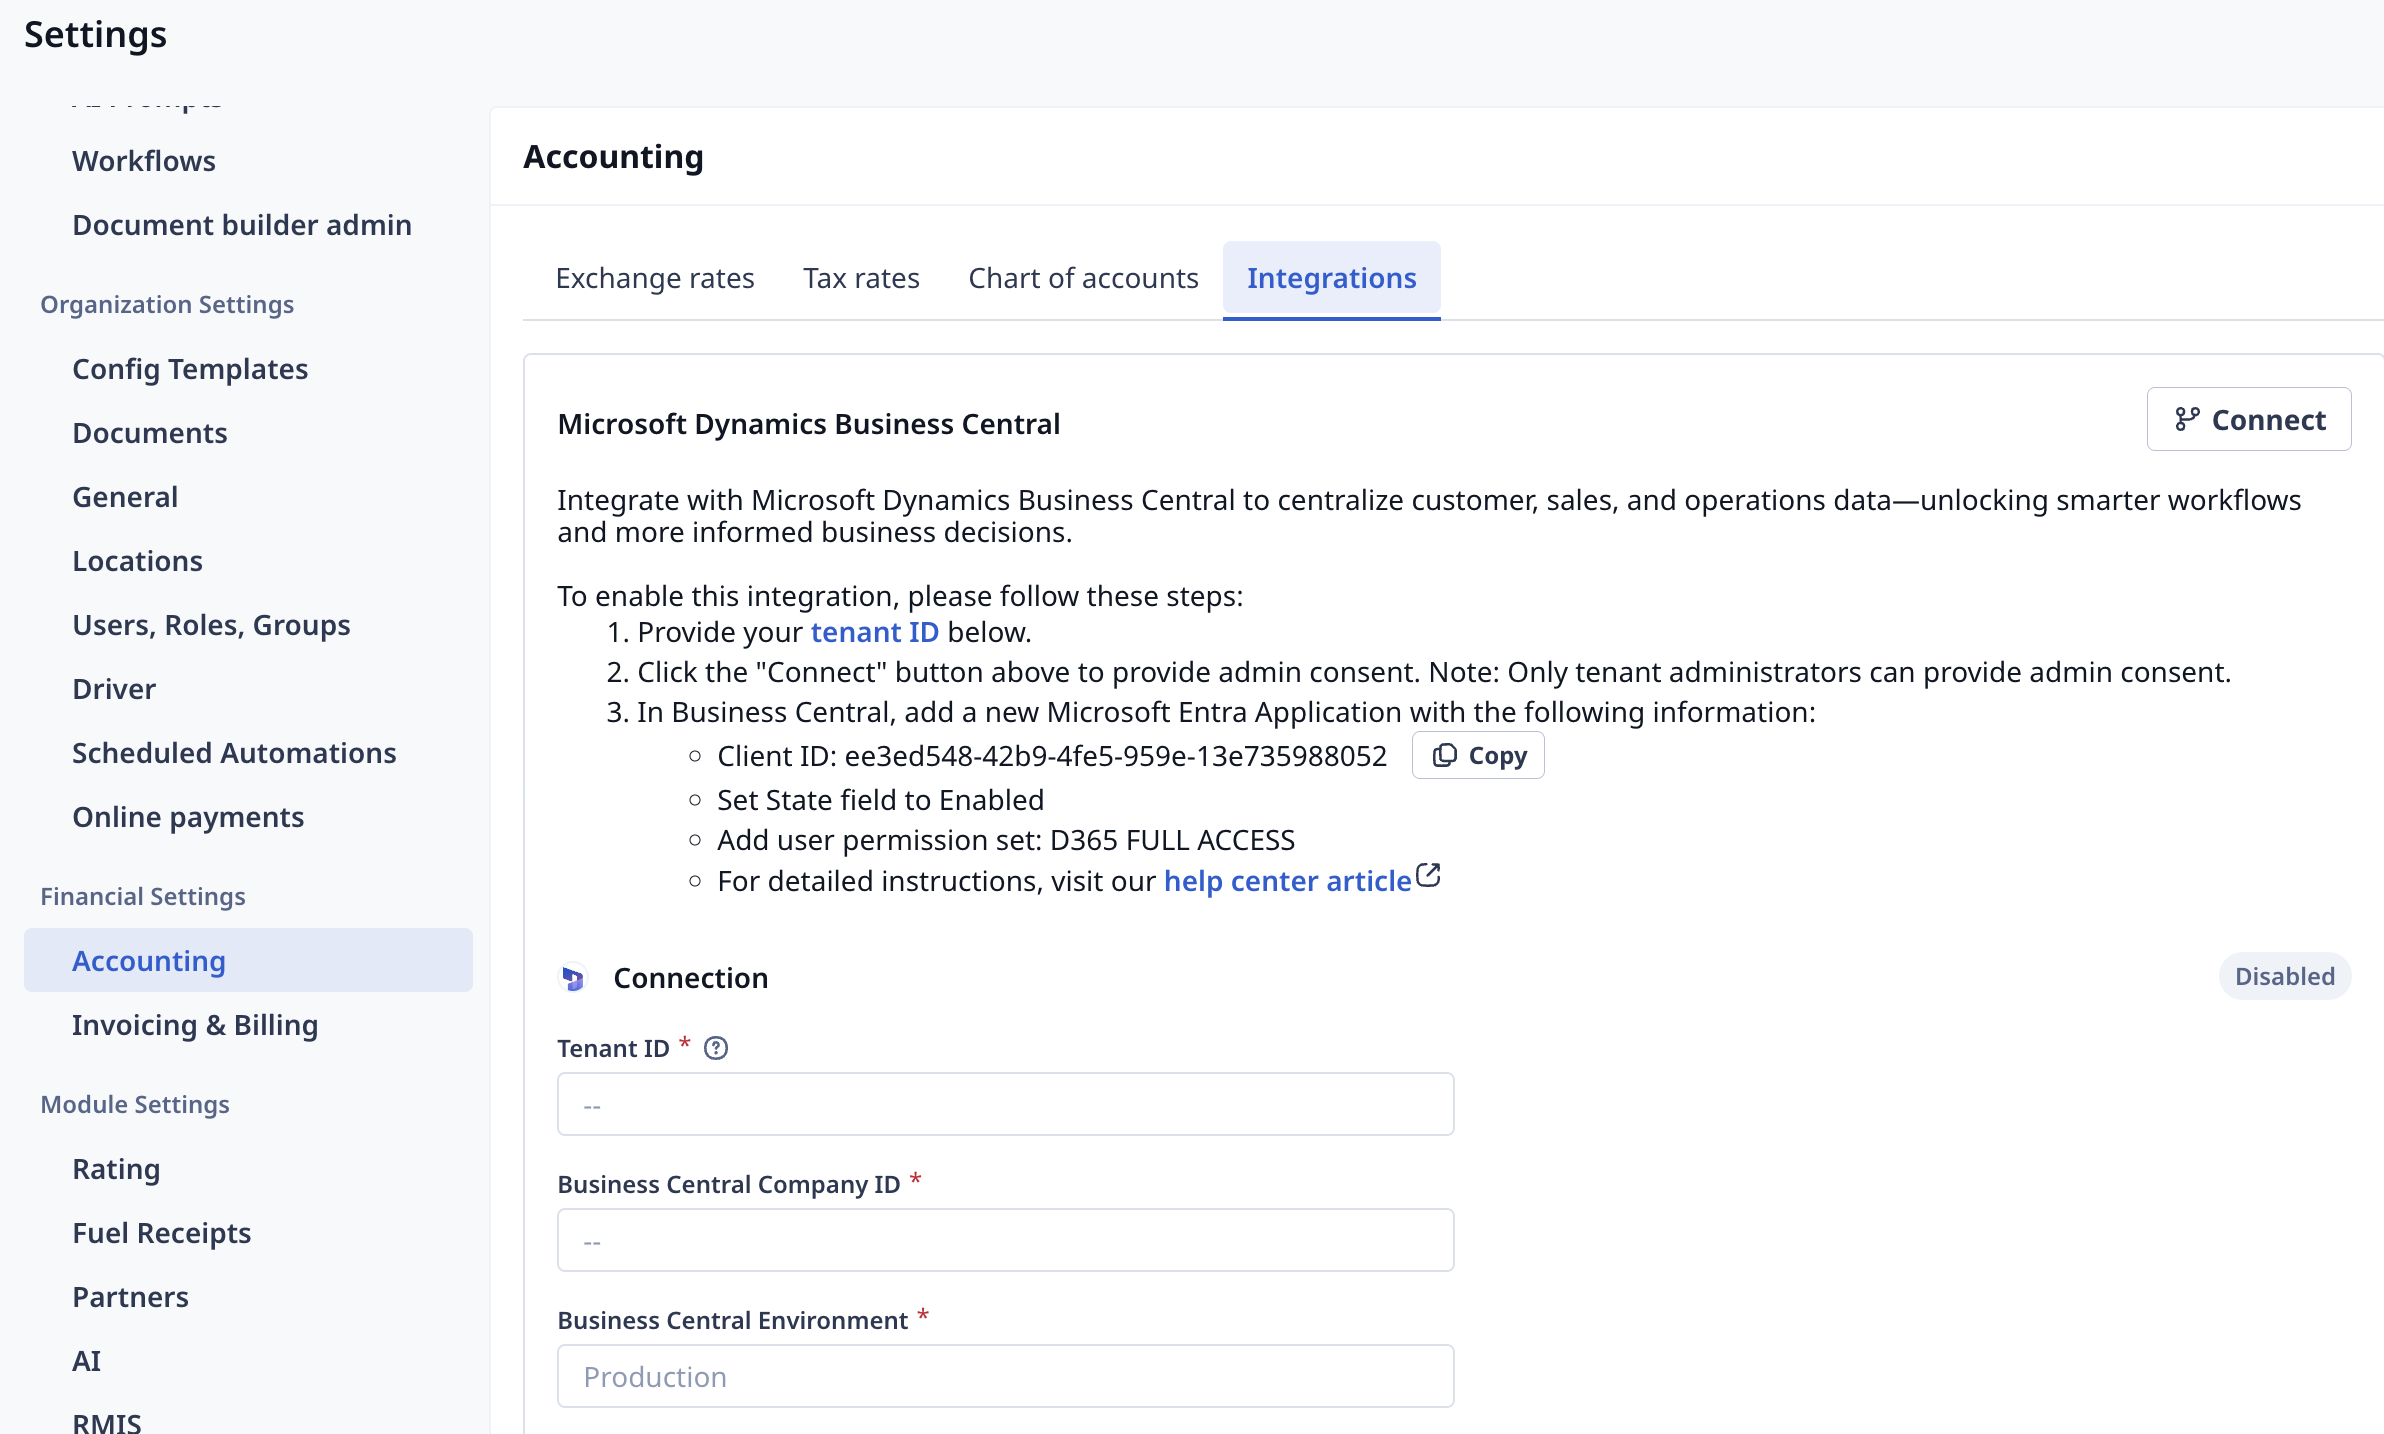Click the Module Settings section label
Screen dimensions: 2384x1434
point(135,1104)
